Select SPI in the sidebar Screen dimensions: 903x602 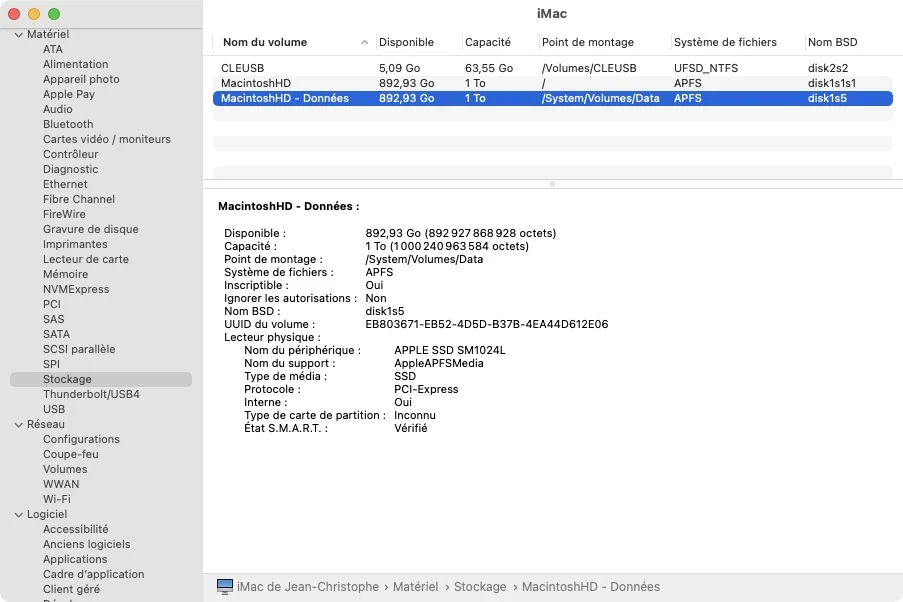[51, 364]
